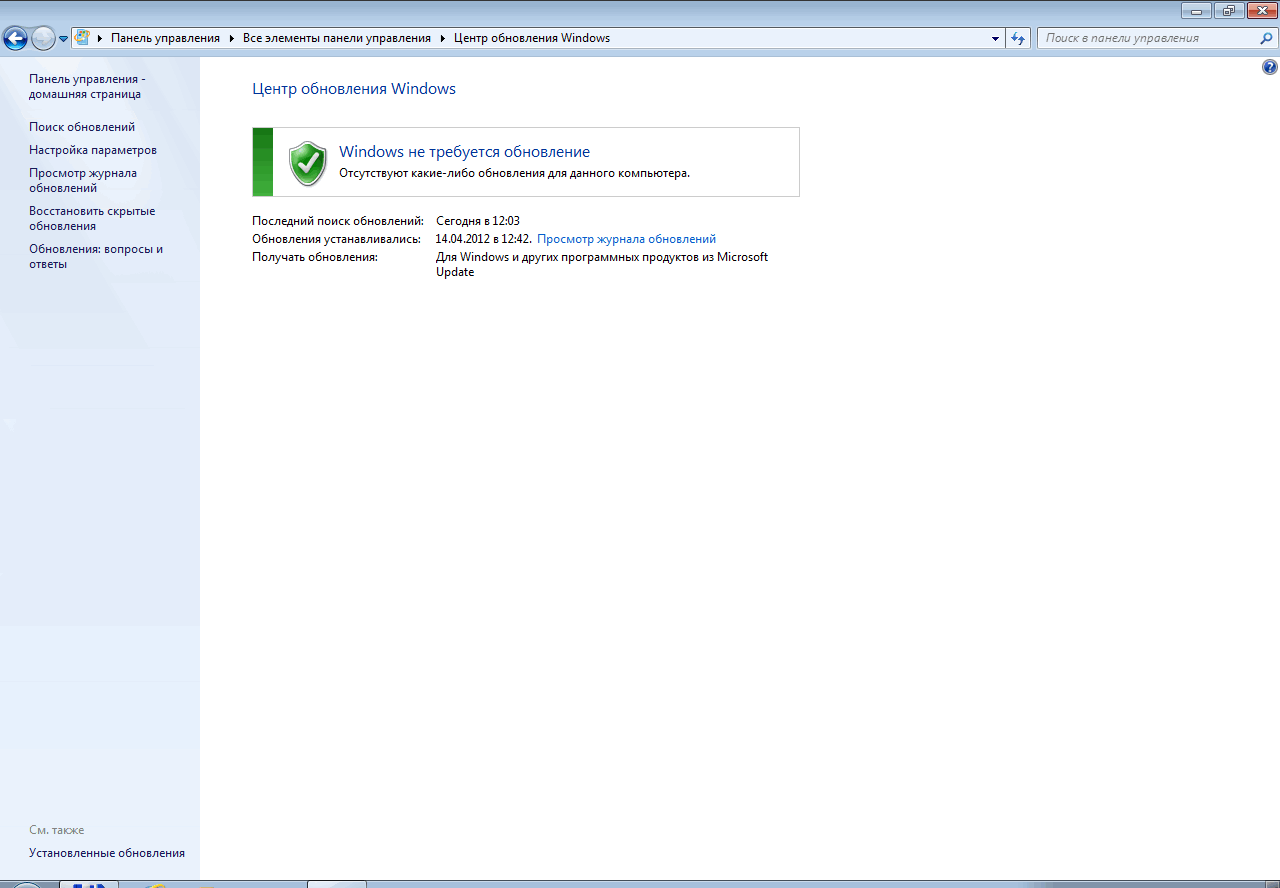The image size is (1280, 888).
Task: Open 'Установленные обновления' under См. также
Action: tap(107, 853)
